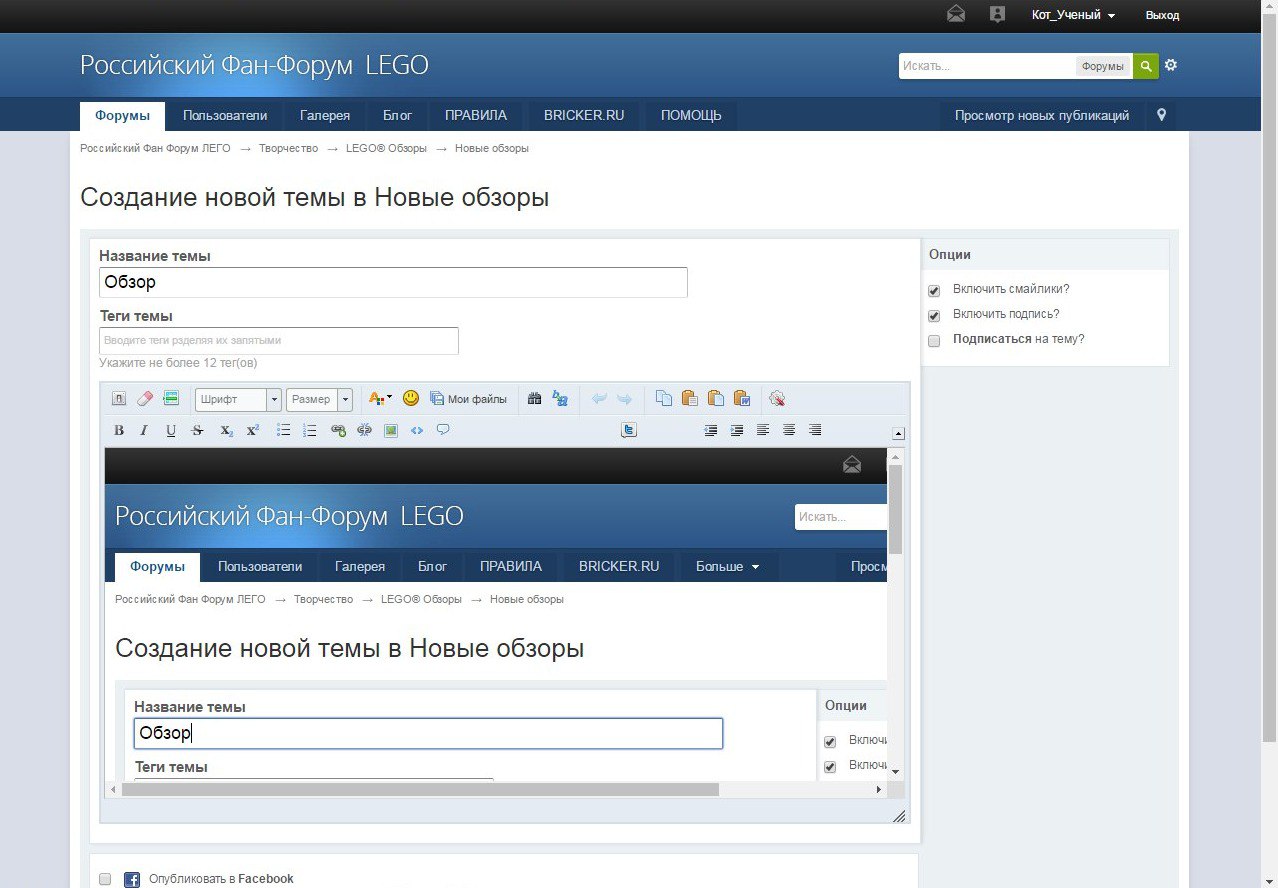Viewport: 1278px width, 888px height.
Task: Click the Выход logout link
Action: (1162, 15)
